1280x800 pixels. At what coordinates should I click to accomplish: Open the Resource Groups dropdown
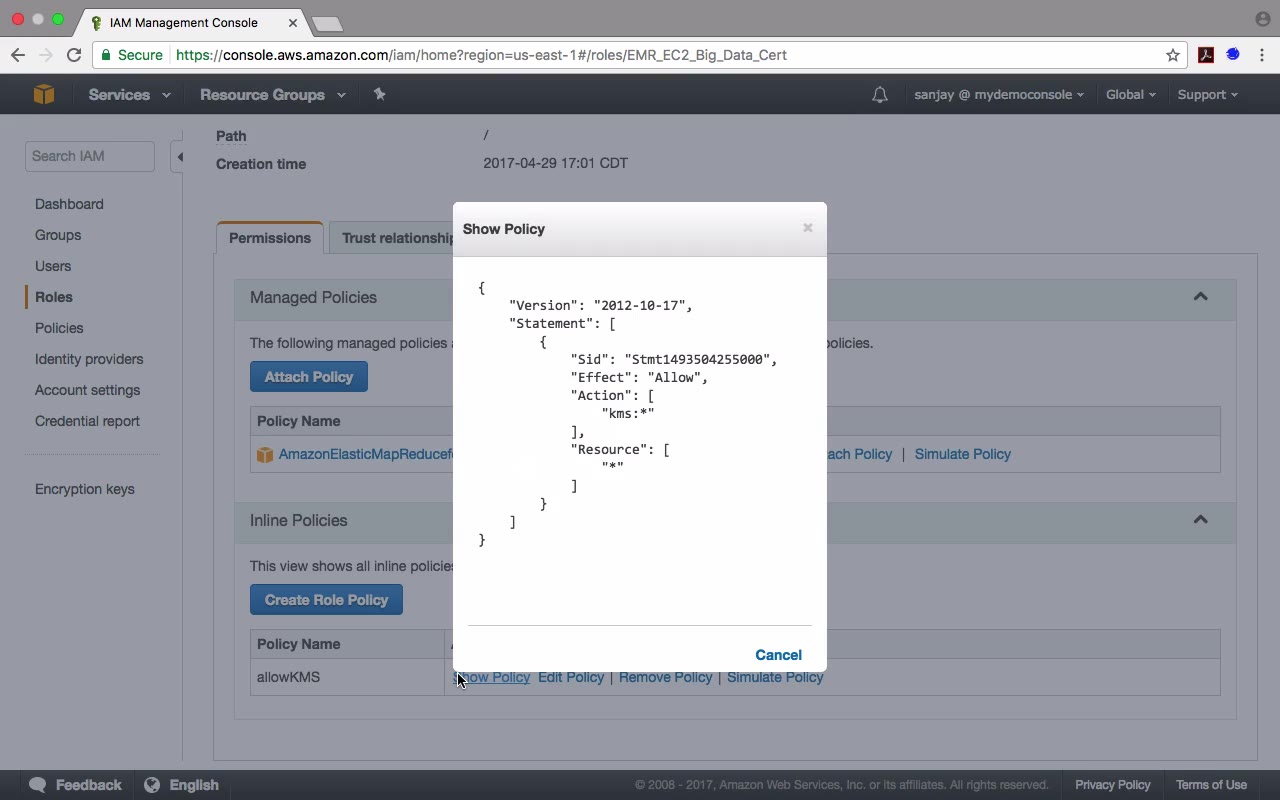[272, 95]
